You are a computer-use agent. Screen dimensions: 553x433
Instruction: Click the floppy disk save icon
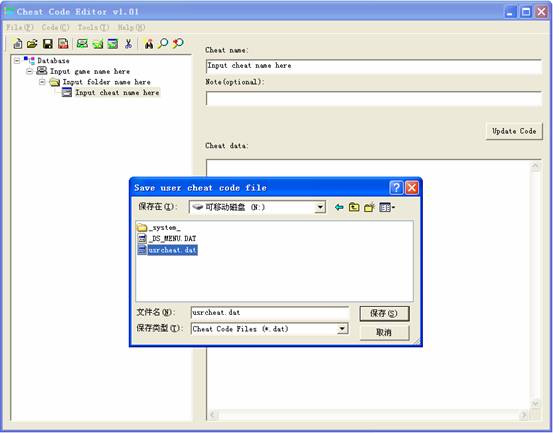(48, 44)
